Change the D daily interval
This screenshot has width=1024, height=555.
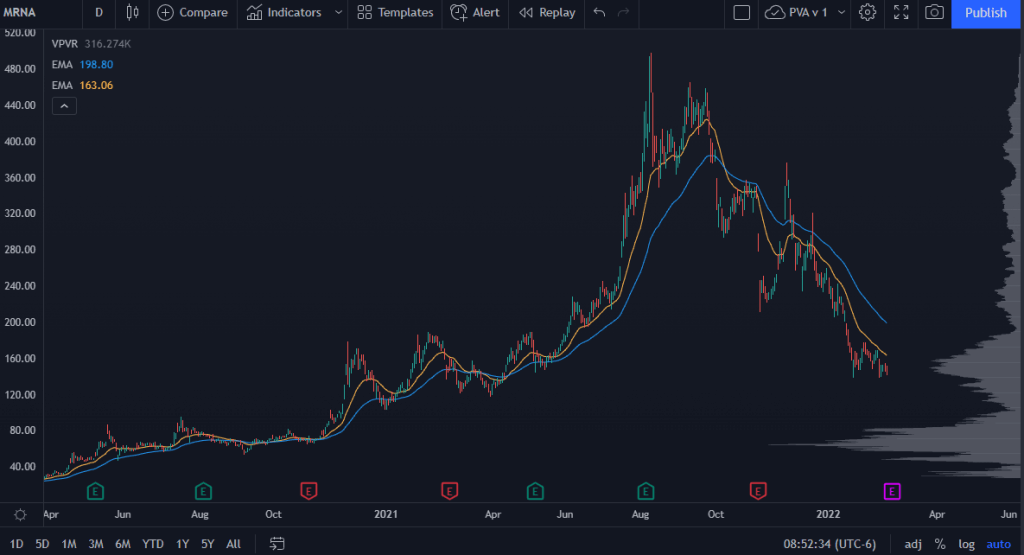coord(99,12)
